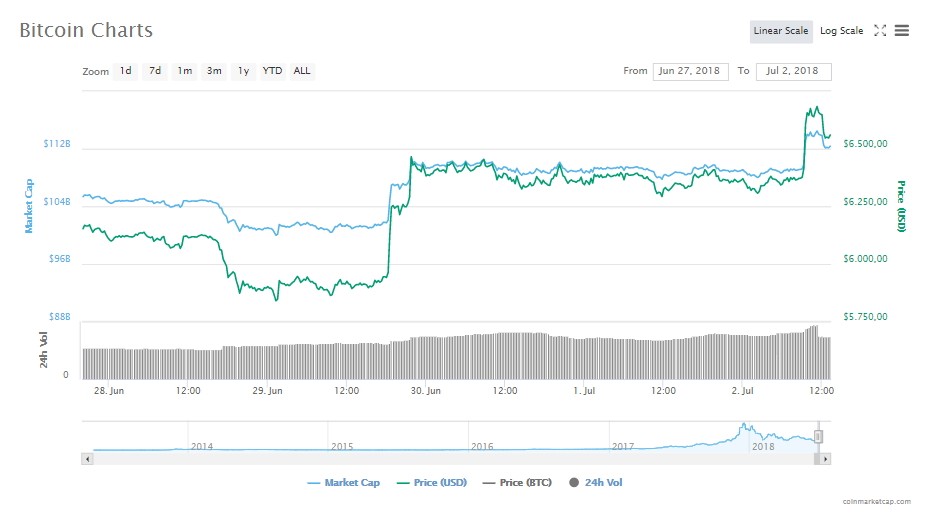Switch to Linear Scale
Image resolution: width=925 pixels, height=513 pixels.
(x=780, y=31)
